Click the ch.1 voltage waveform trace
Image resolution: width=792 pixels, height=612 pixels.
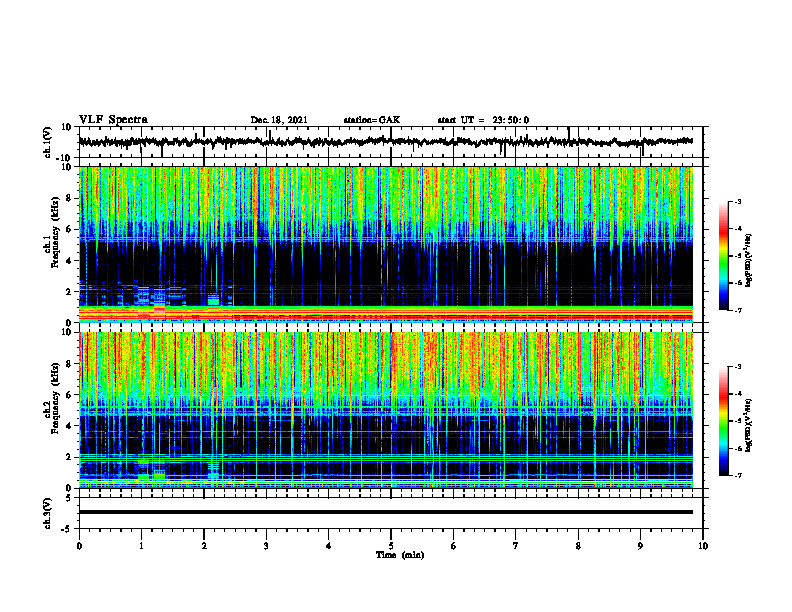click(385, 142)
